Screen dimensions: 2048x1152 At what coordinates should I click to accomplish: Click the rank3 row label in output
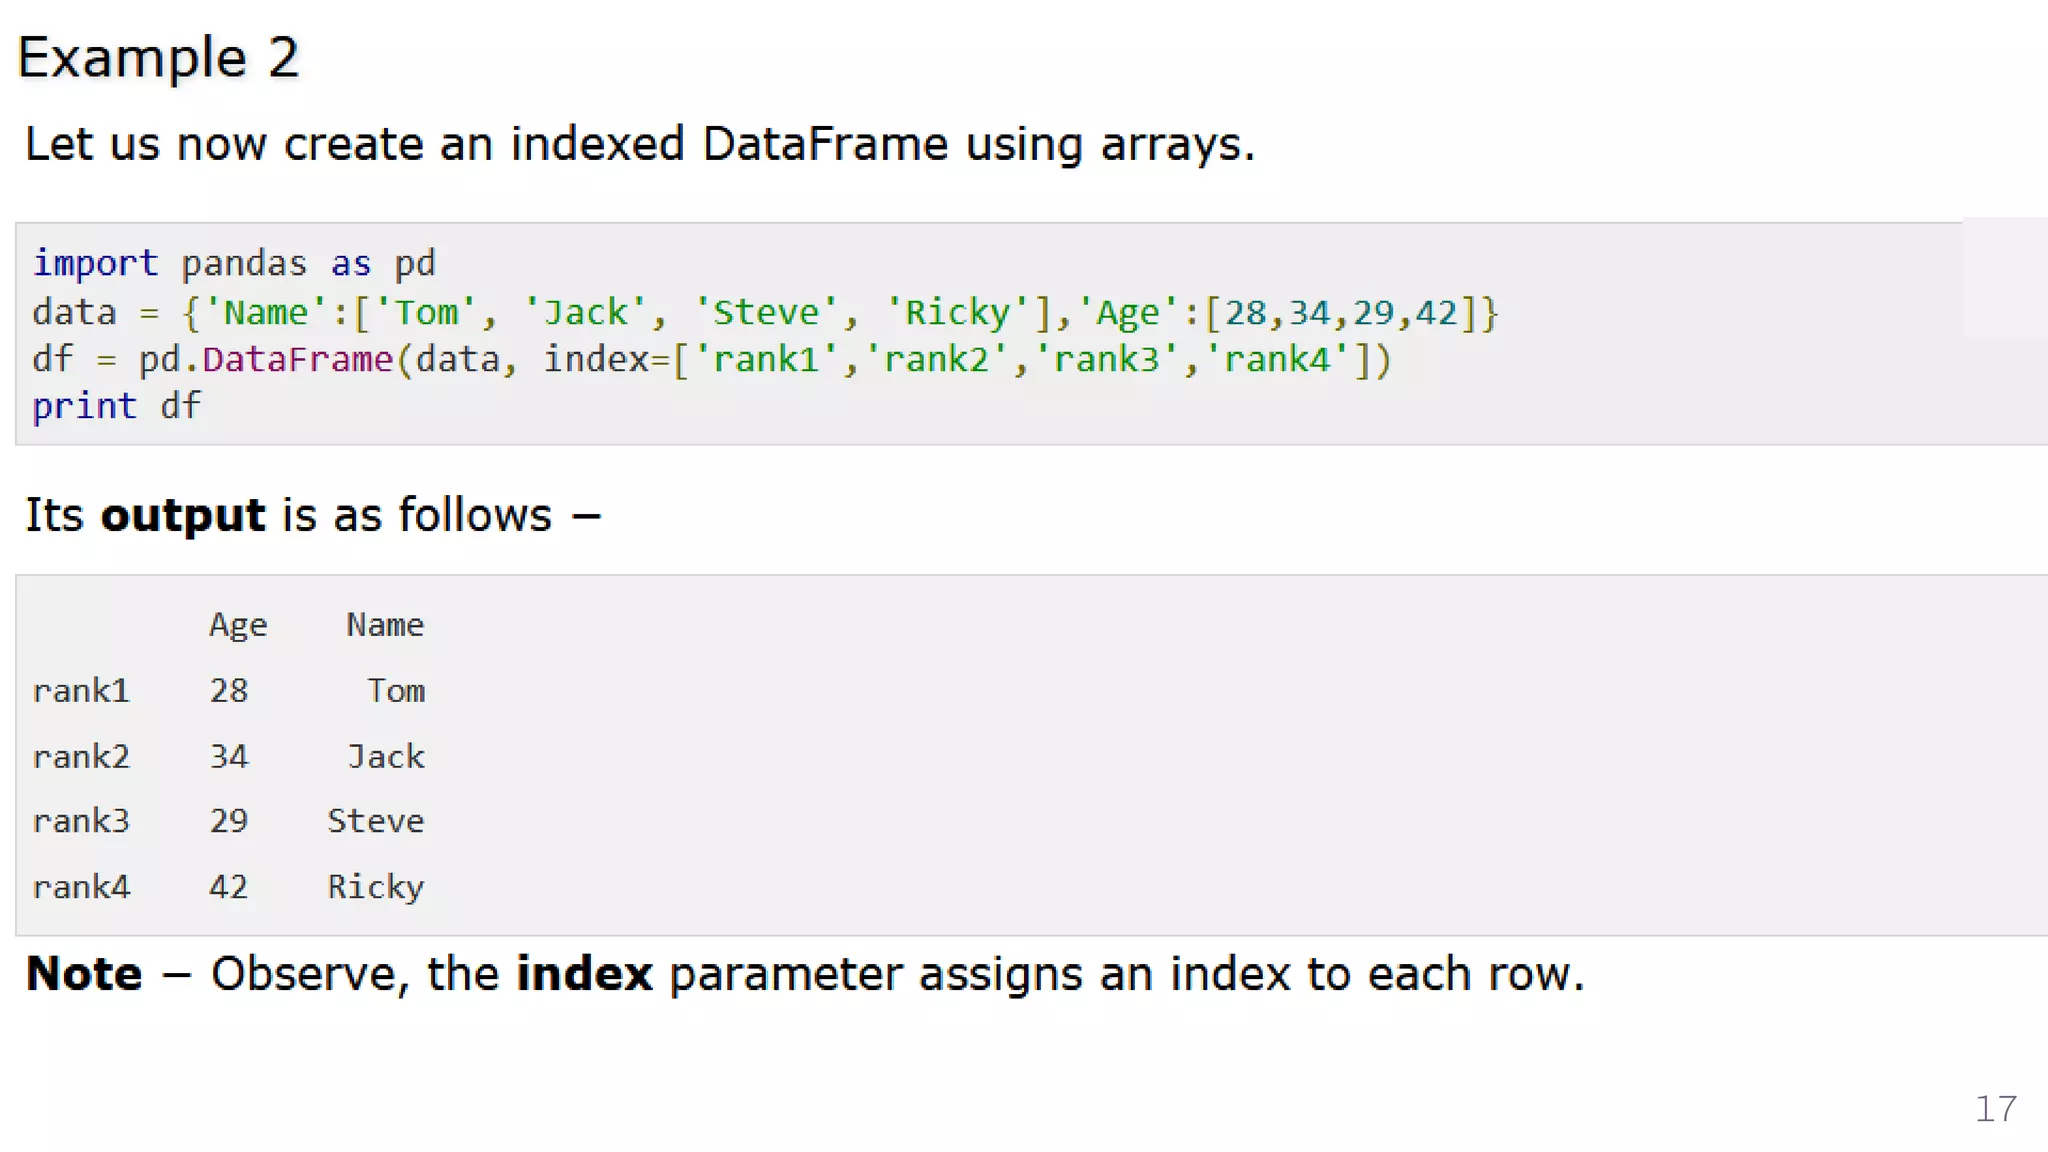click(x=81, y=821)
